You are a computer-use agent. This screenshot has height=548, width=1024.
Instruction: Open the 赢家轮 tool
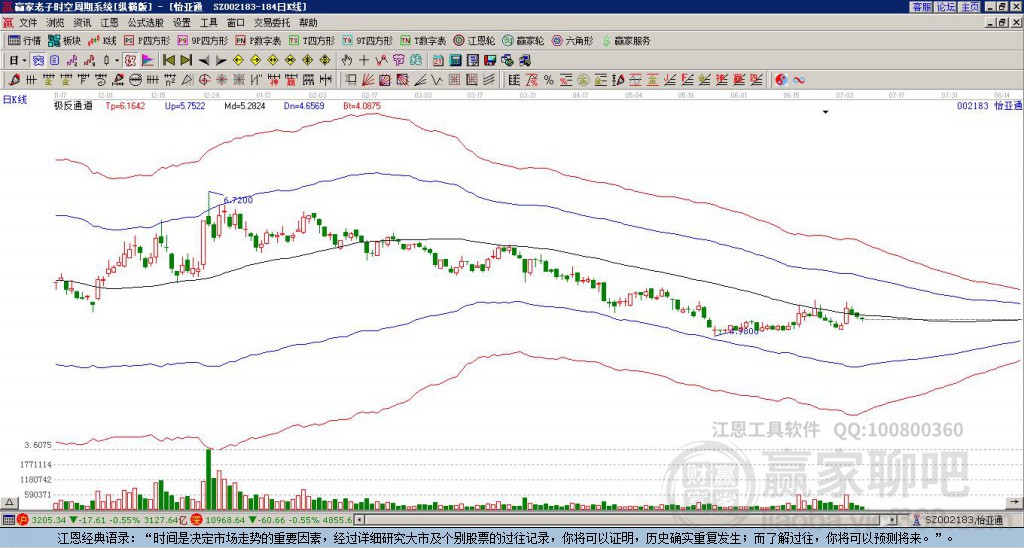(523, 40)
